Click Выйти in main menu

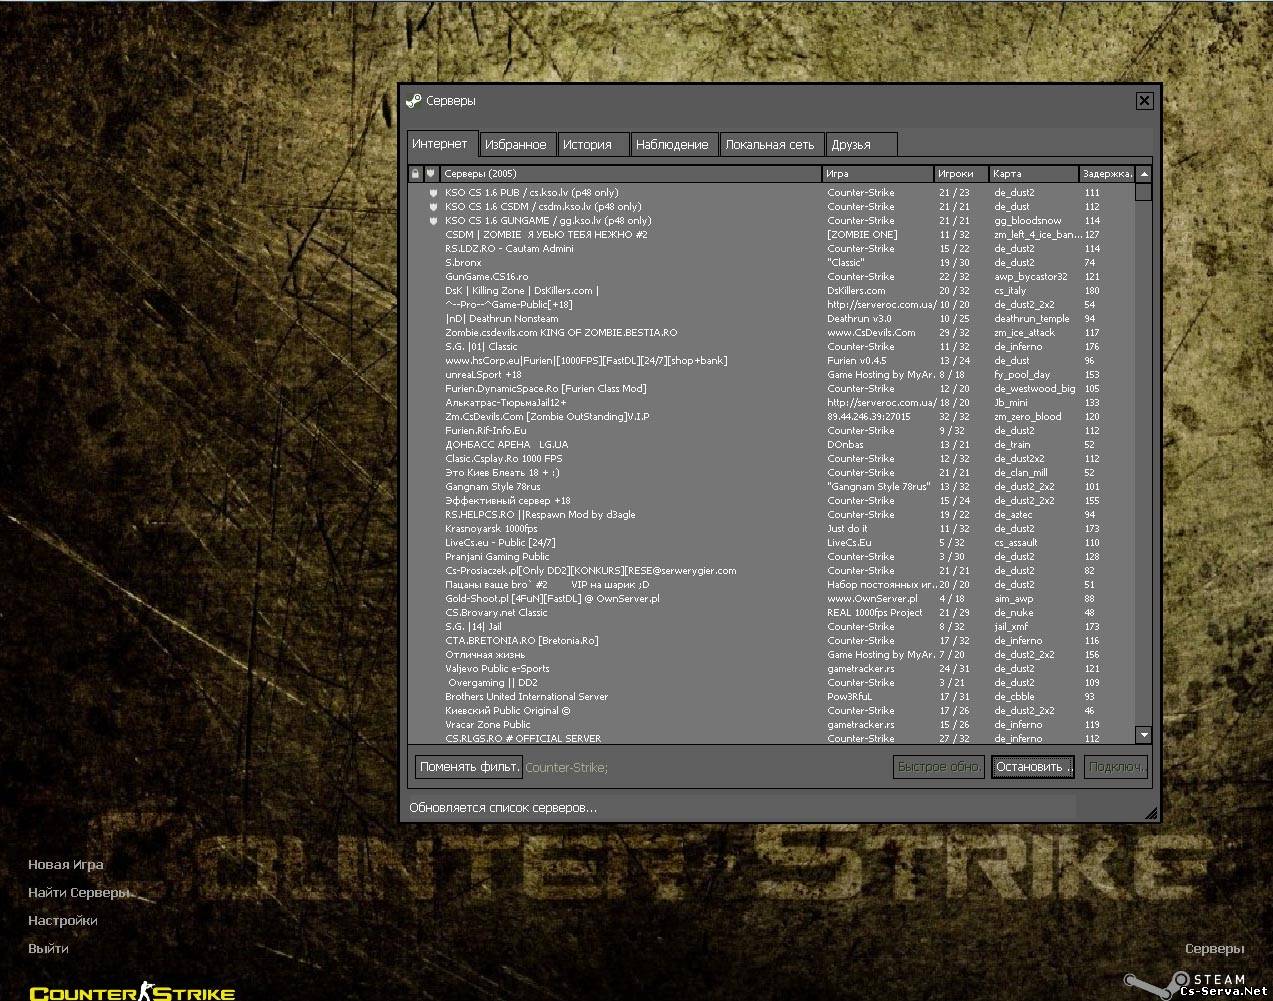(48, 949)
